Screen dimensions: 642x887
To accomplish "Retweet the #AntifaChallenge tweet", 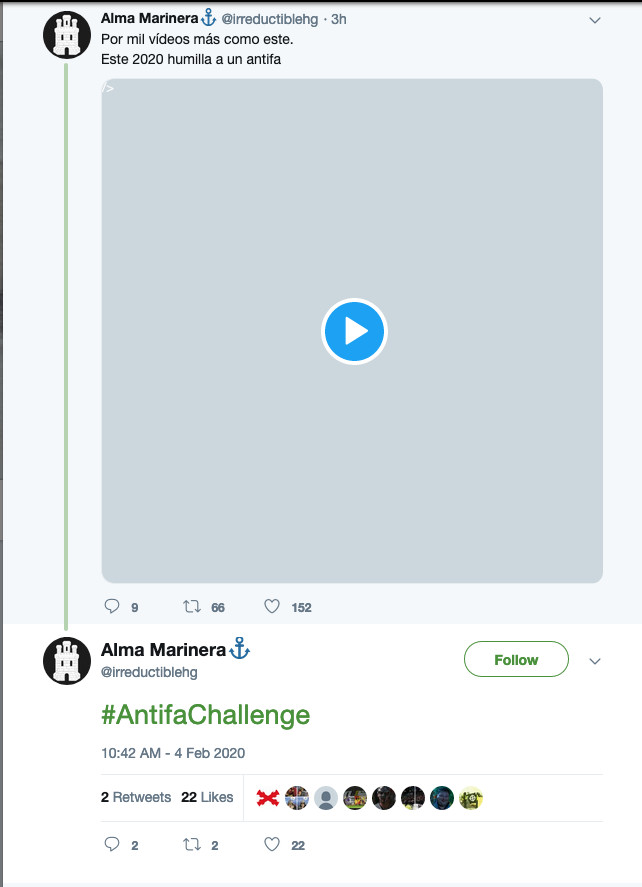I will (x=192, y=845).
